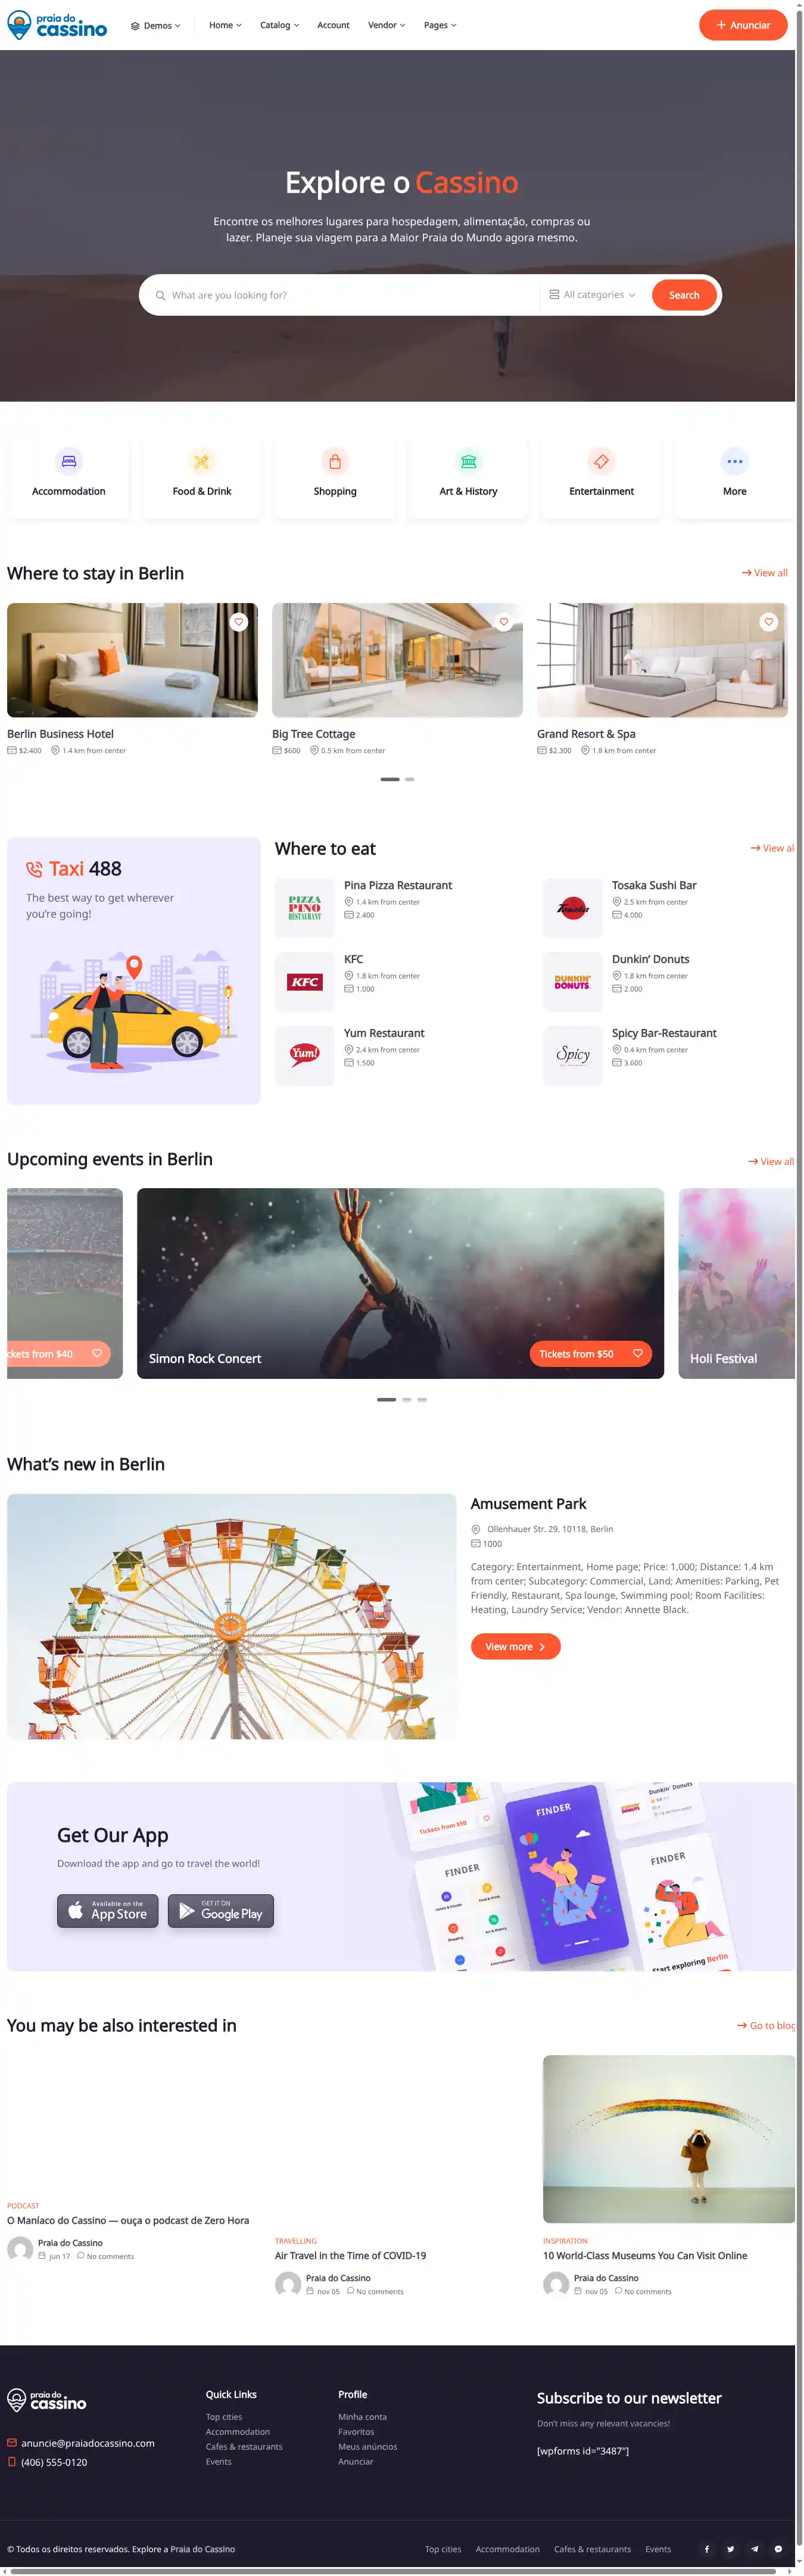The height and width of the screenshot is (2576, 804).
Task: Expand the Catalog navigation dropdown
Action: (x=280, y=25)
